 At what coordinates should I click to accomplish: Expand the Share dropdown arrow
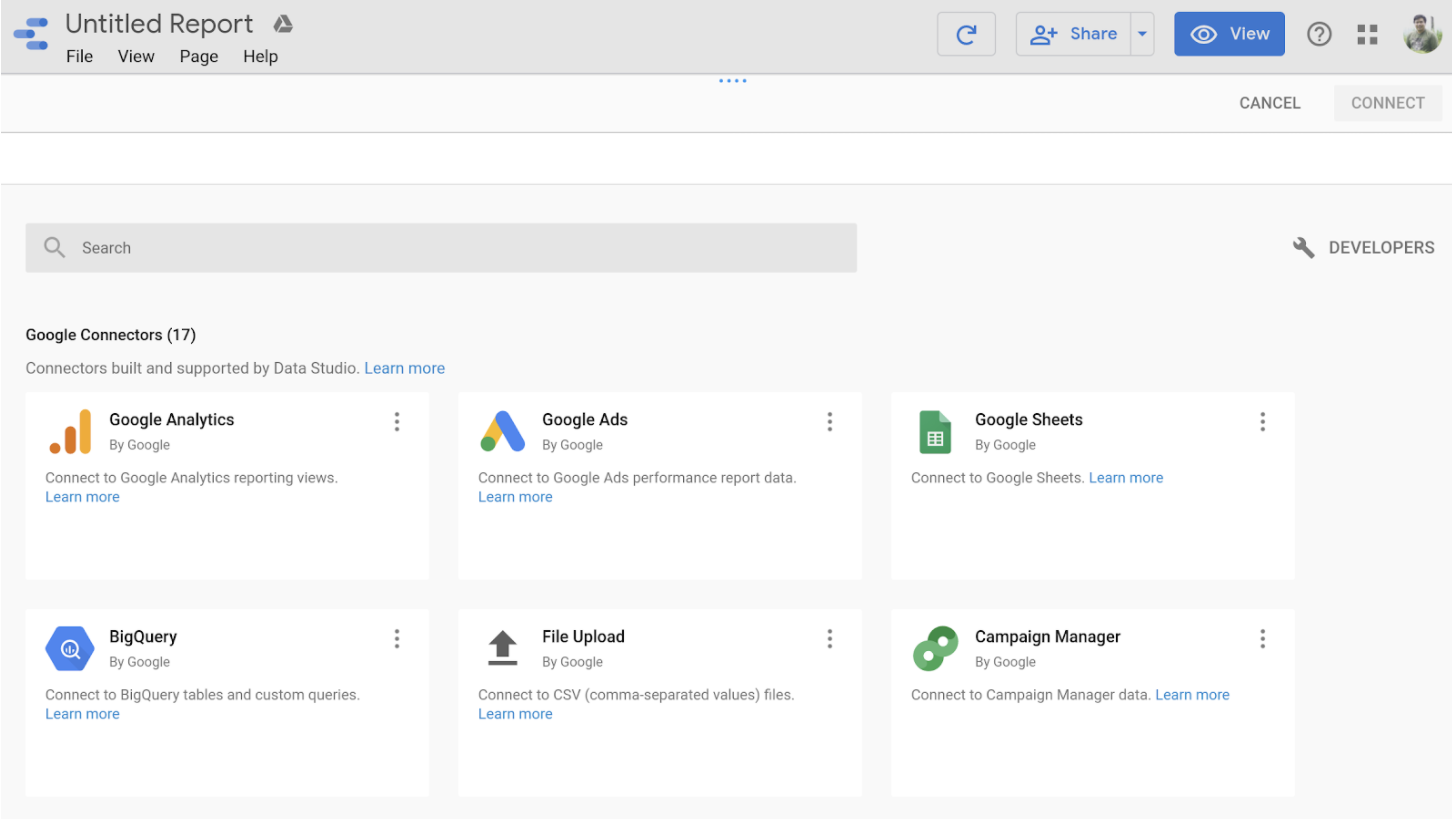(1142, 35)
